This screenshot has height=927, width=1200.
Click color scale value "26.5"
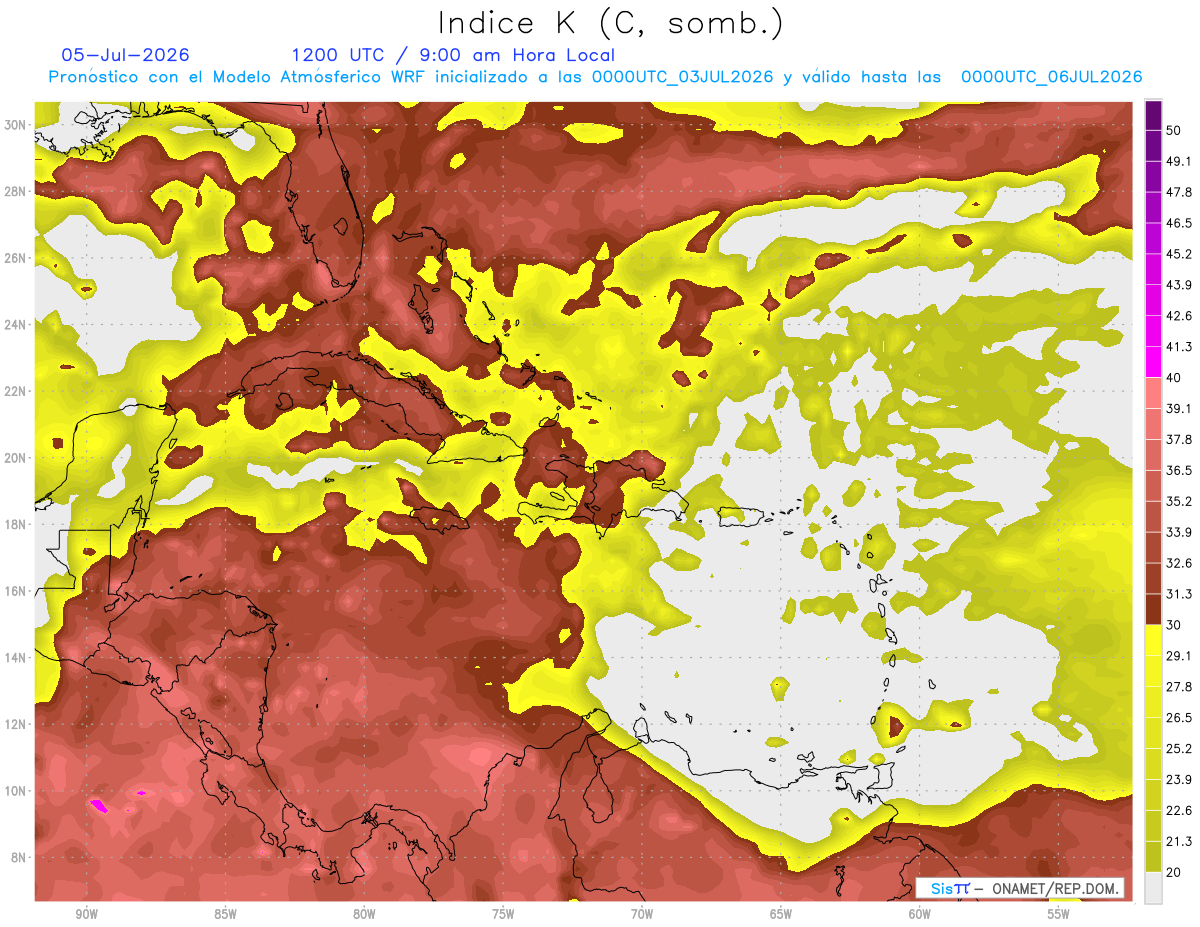tap(1179, 718)
